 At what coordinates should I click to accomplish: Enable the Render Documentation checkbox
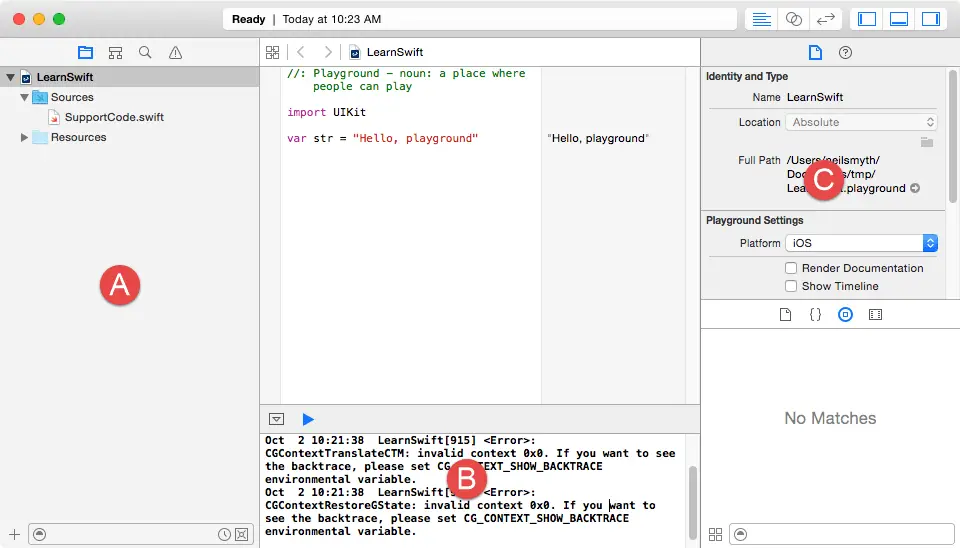(791, 268)
